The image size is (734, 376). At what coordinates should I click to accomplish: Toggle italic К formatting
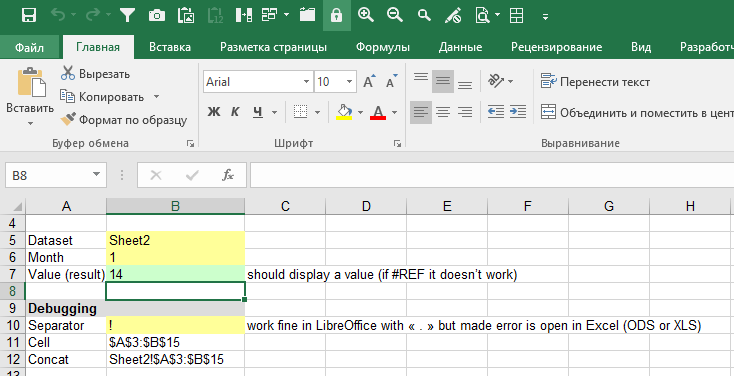click(235, 112)
